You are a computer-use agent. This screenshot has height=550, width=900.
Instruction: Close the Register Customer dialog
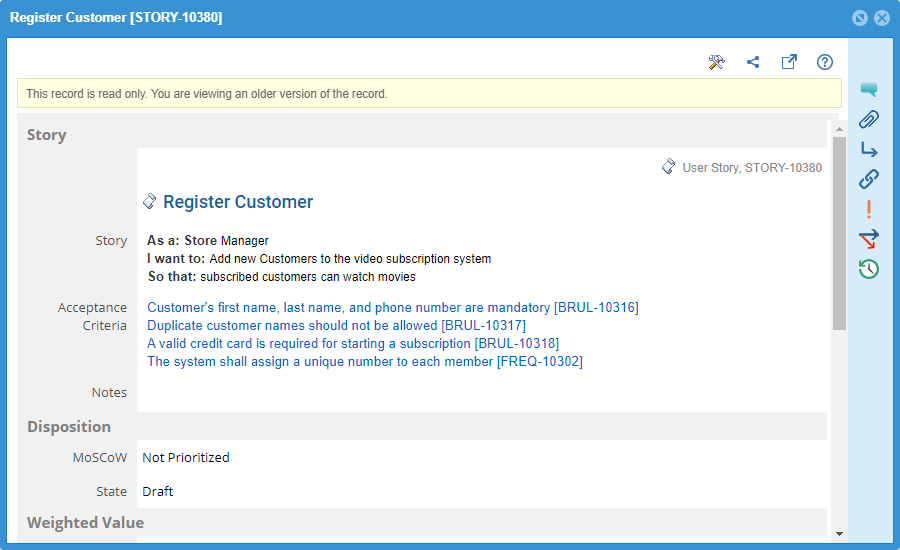[882, 18]
